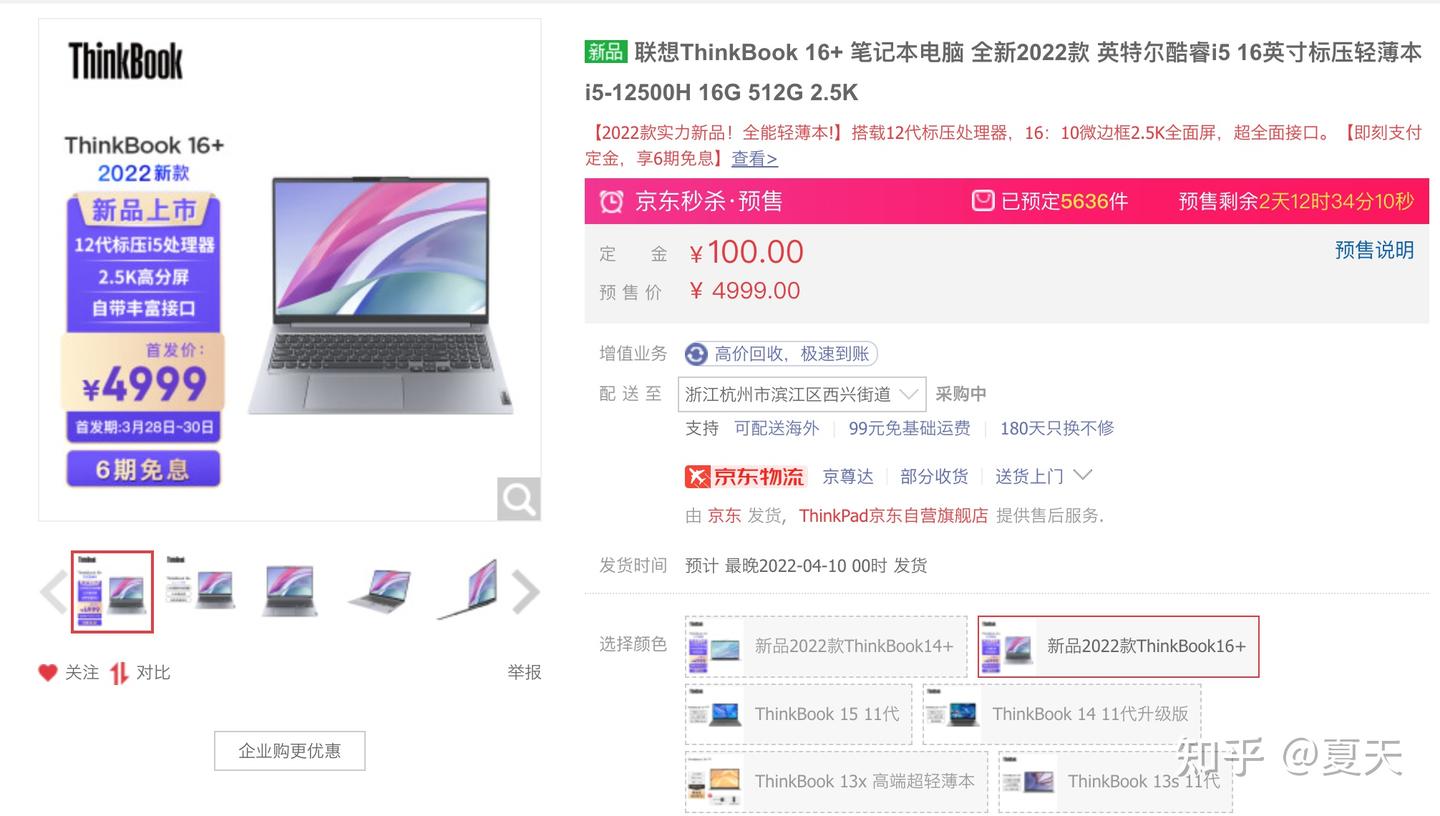Click the 查看> promotion details link
Viewport: 1440px width, 816px height.
click(x=754, y=158)
